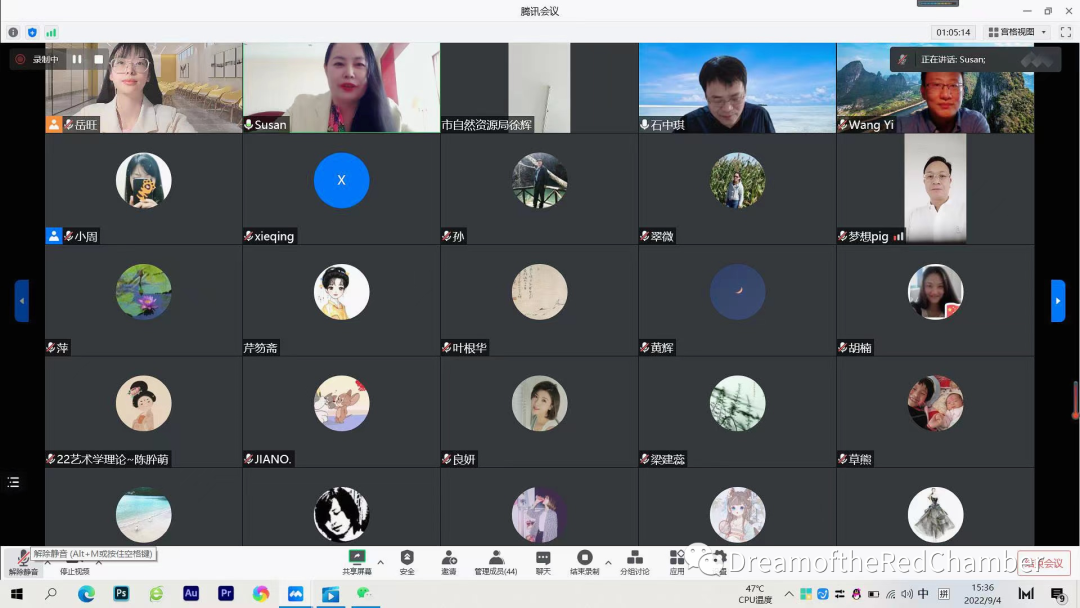Open the Apps (应用) icon
The width and height of the screenshot is (1080, 608).
pos(677,561)
